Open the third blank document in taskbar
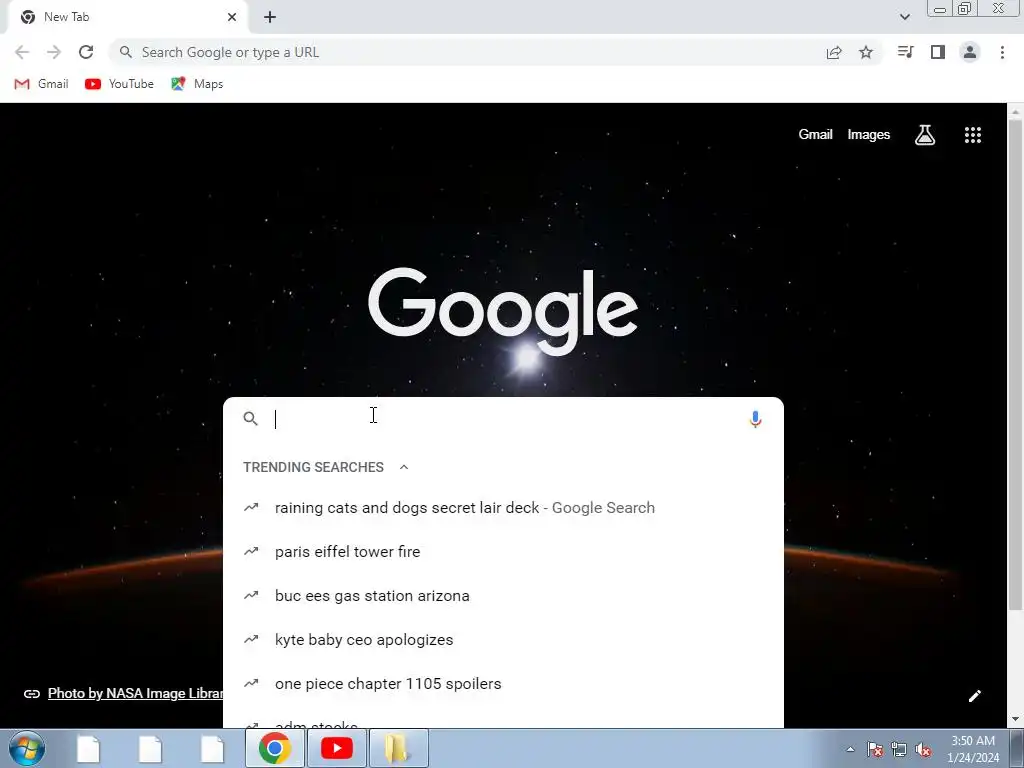 click(x=212, y=749)
